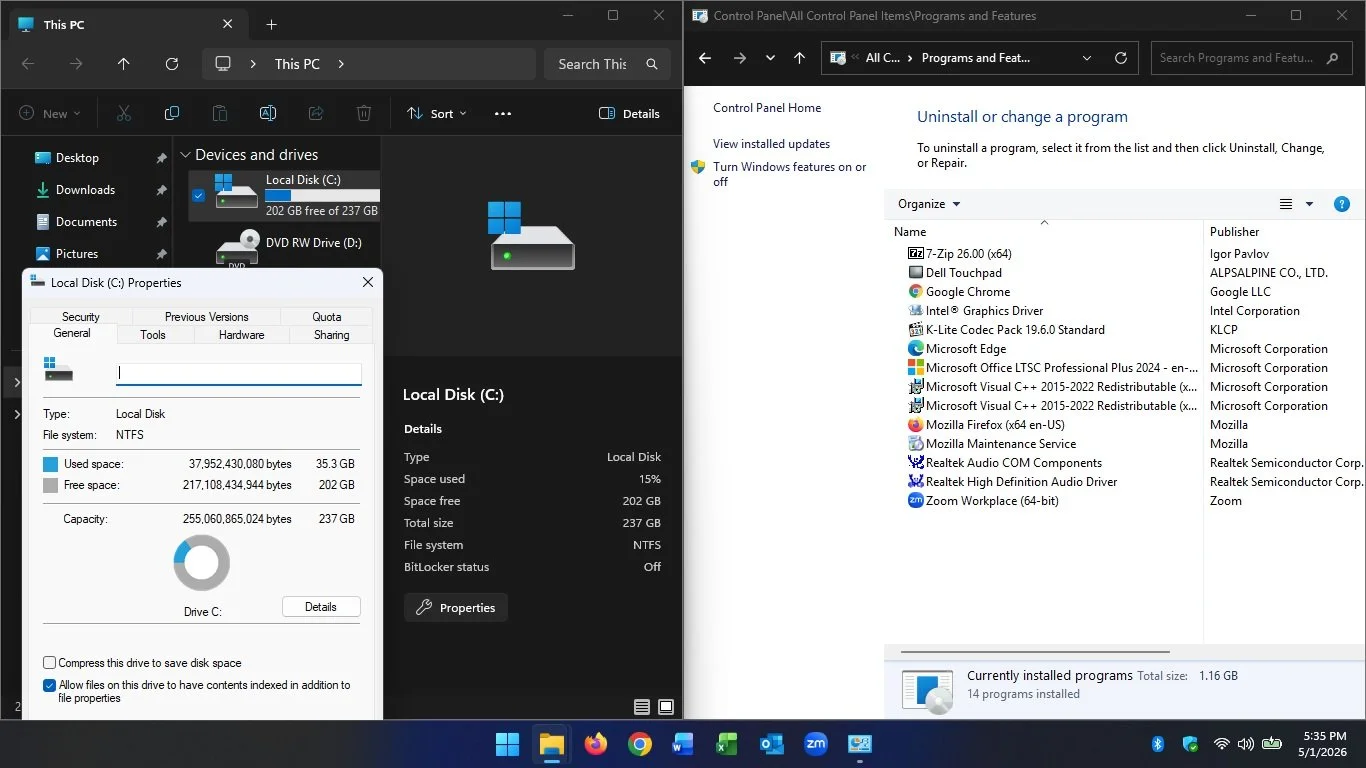This screenshot has width=1366, height=768.
Task: Select Zoom Workplace (64-bit) in programs list
Action: point(983,501)
